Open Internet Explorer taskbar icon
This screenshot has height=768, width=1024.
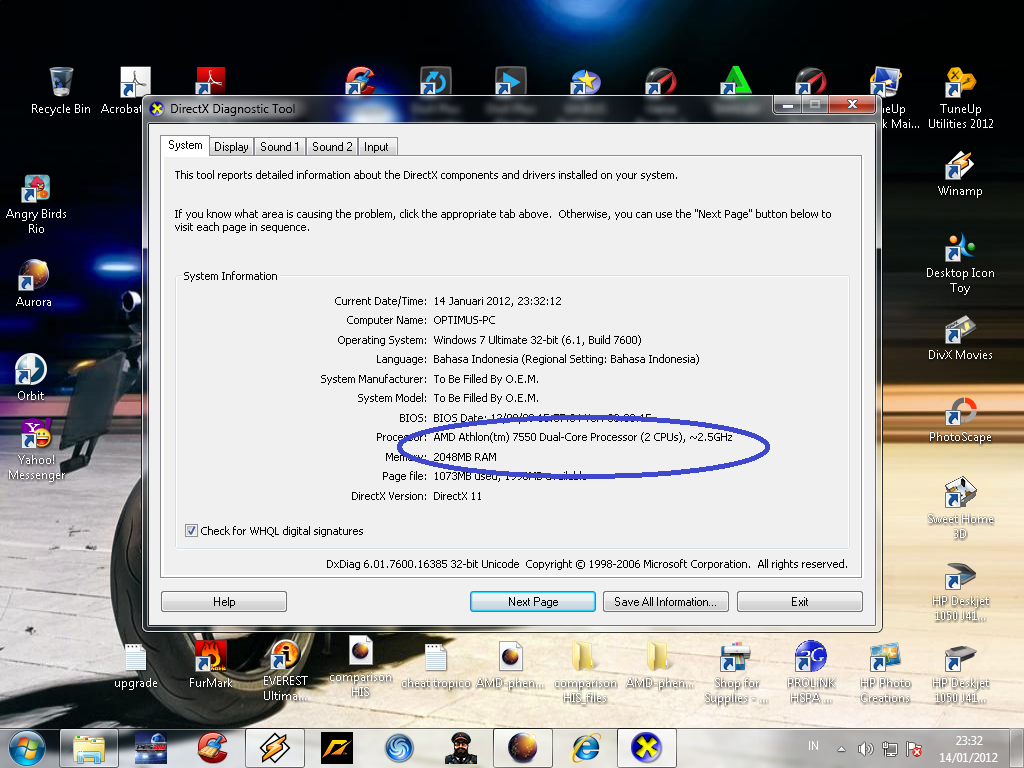coord(586,748)
